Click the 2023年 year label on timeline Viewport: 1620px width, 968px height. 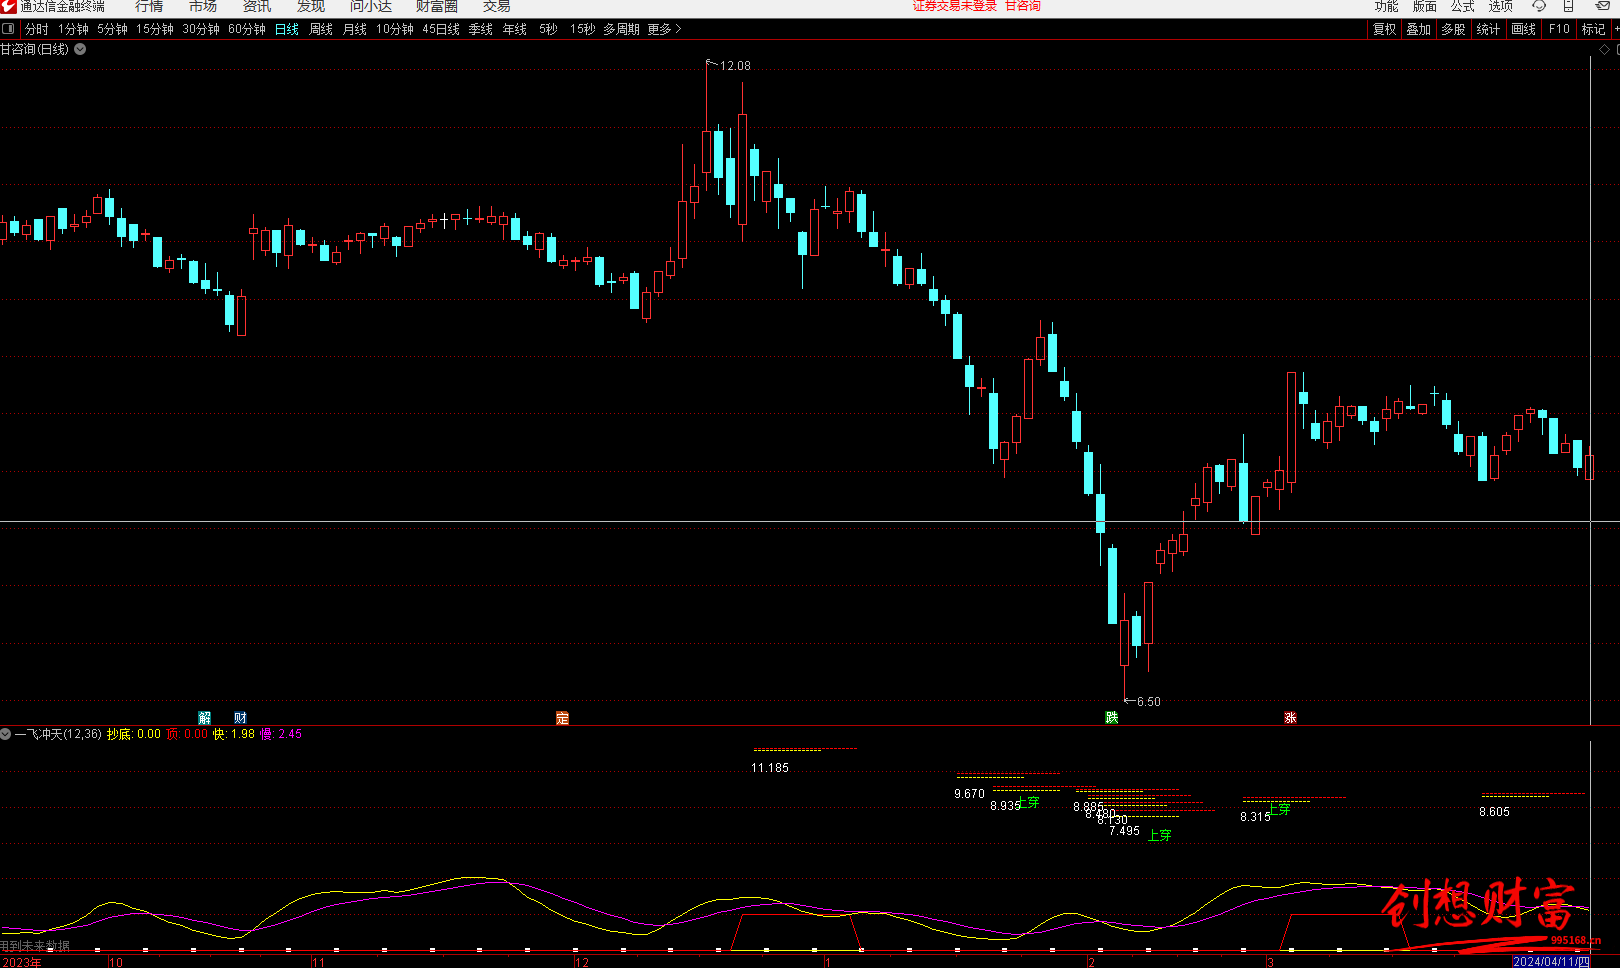click(21, 962)
